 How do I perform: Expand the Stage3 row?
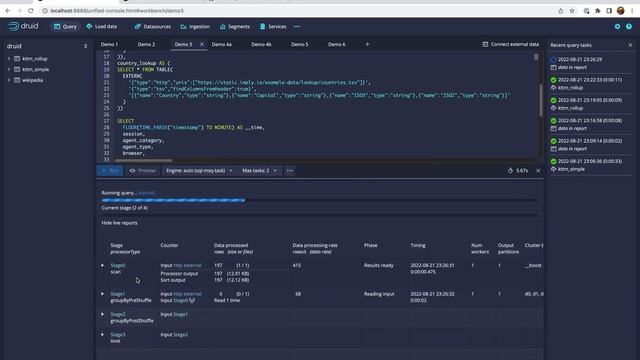point(102,335)
